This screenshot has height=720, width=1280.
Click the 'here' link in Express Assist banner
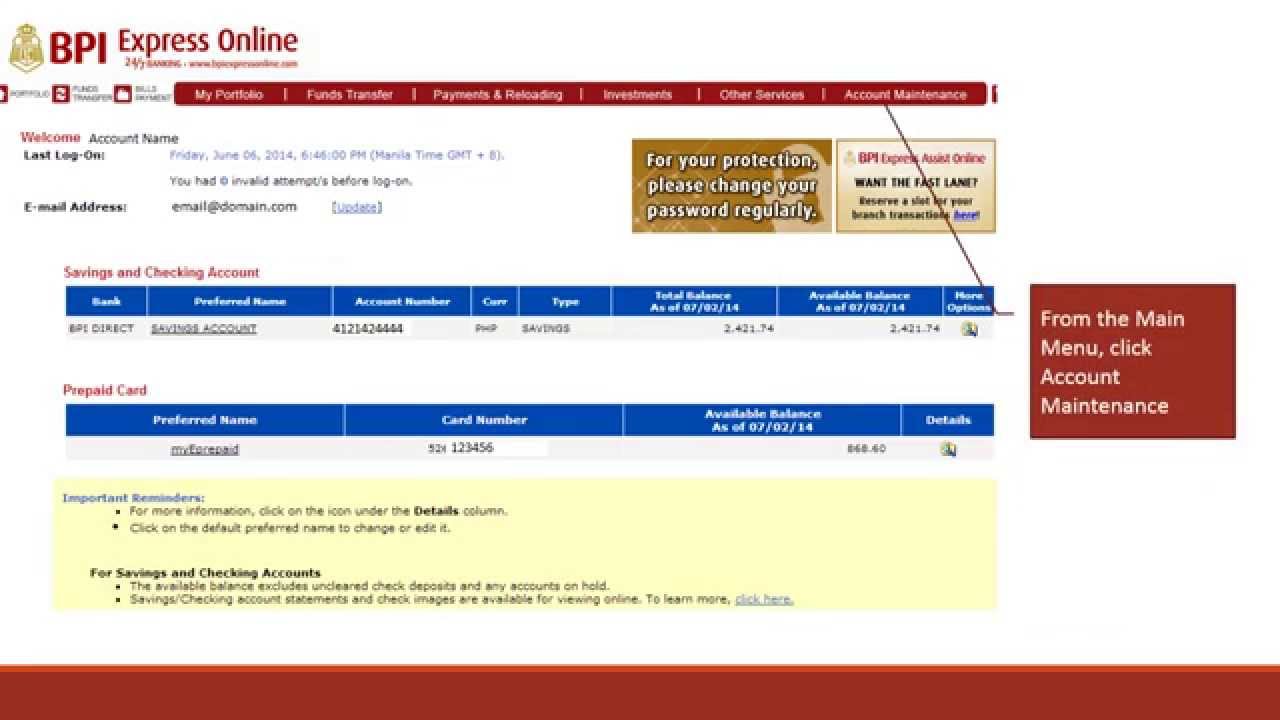click(965, 215)
